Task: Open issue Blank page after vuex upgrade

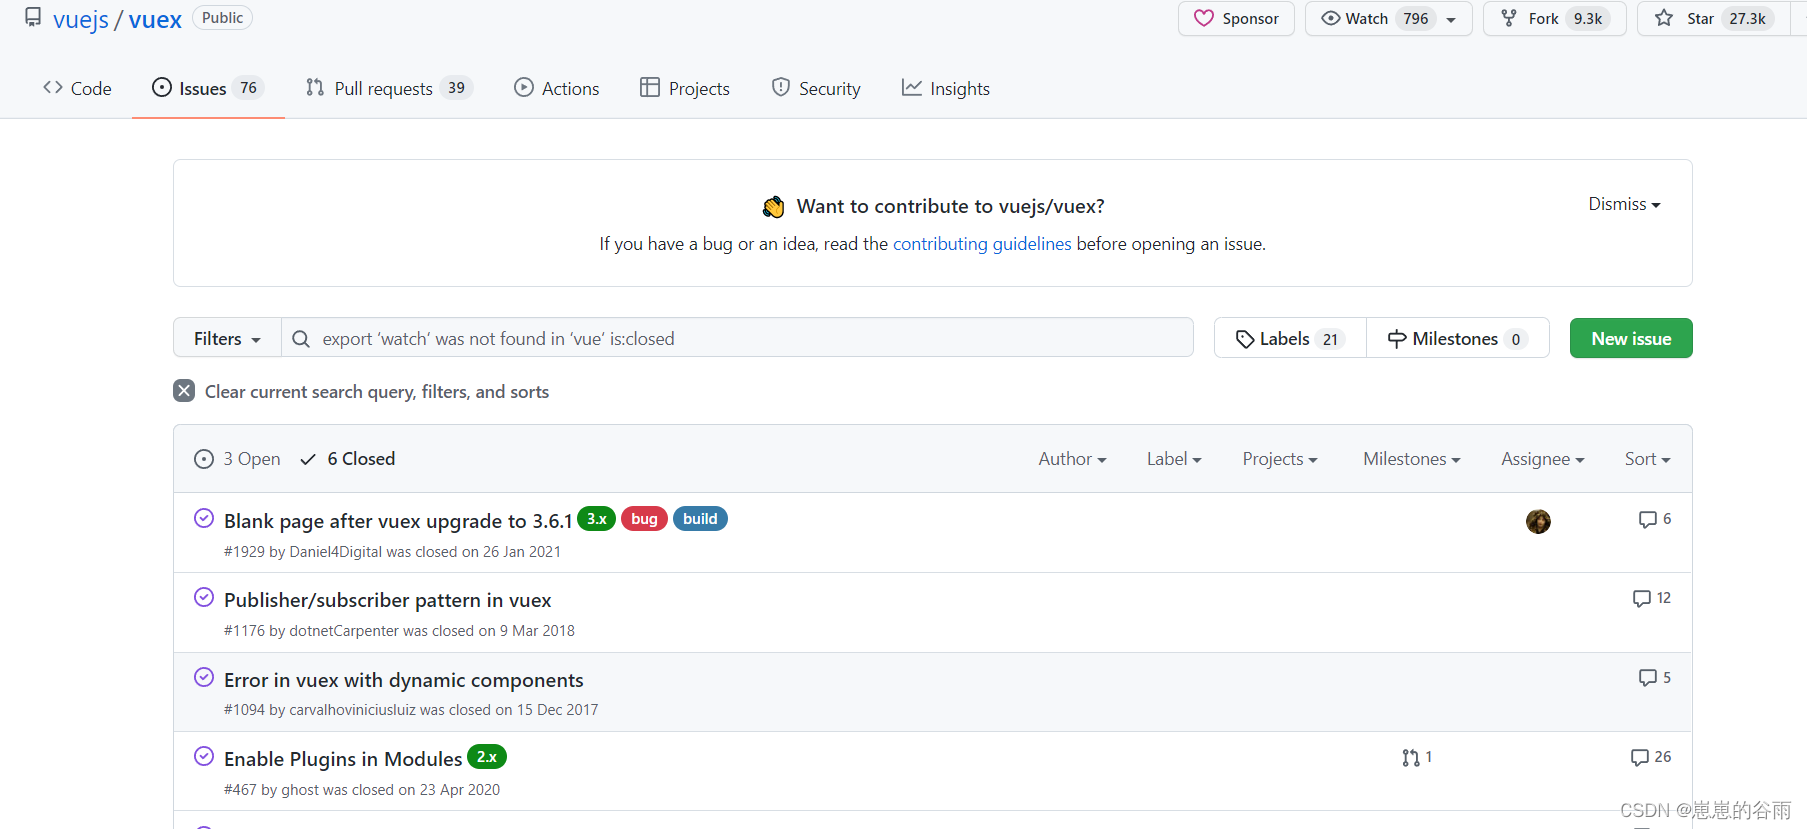Action: point(398,520)
